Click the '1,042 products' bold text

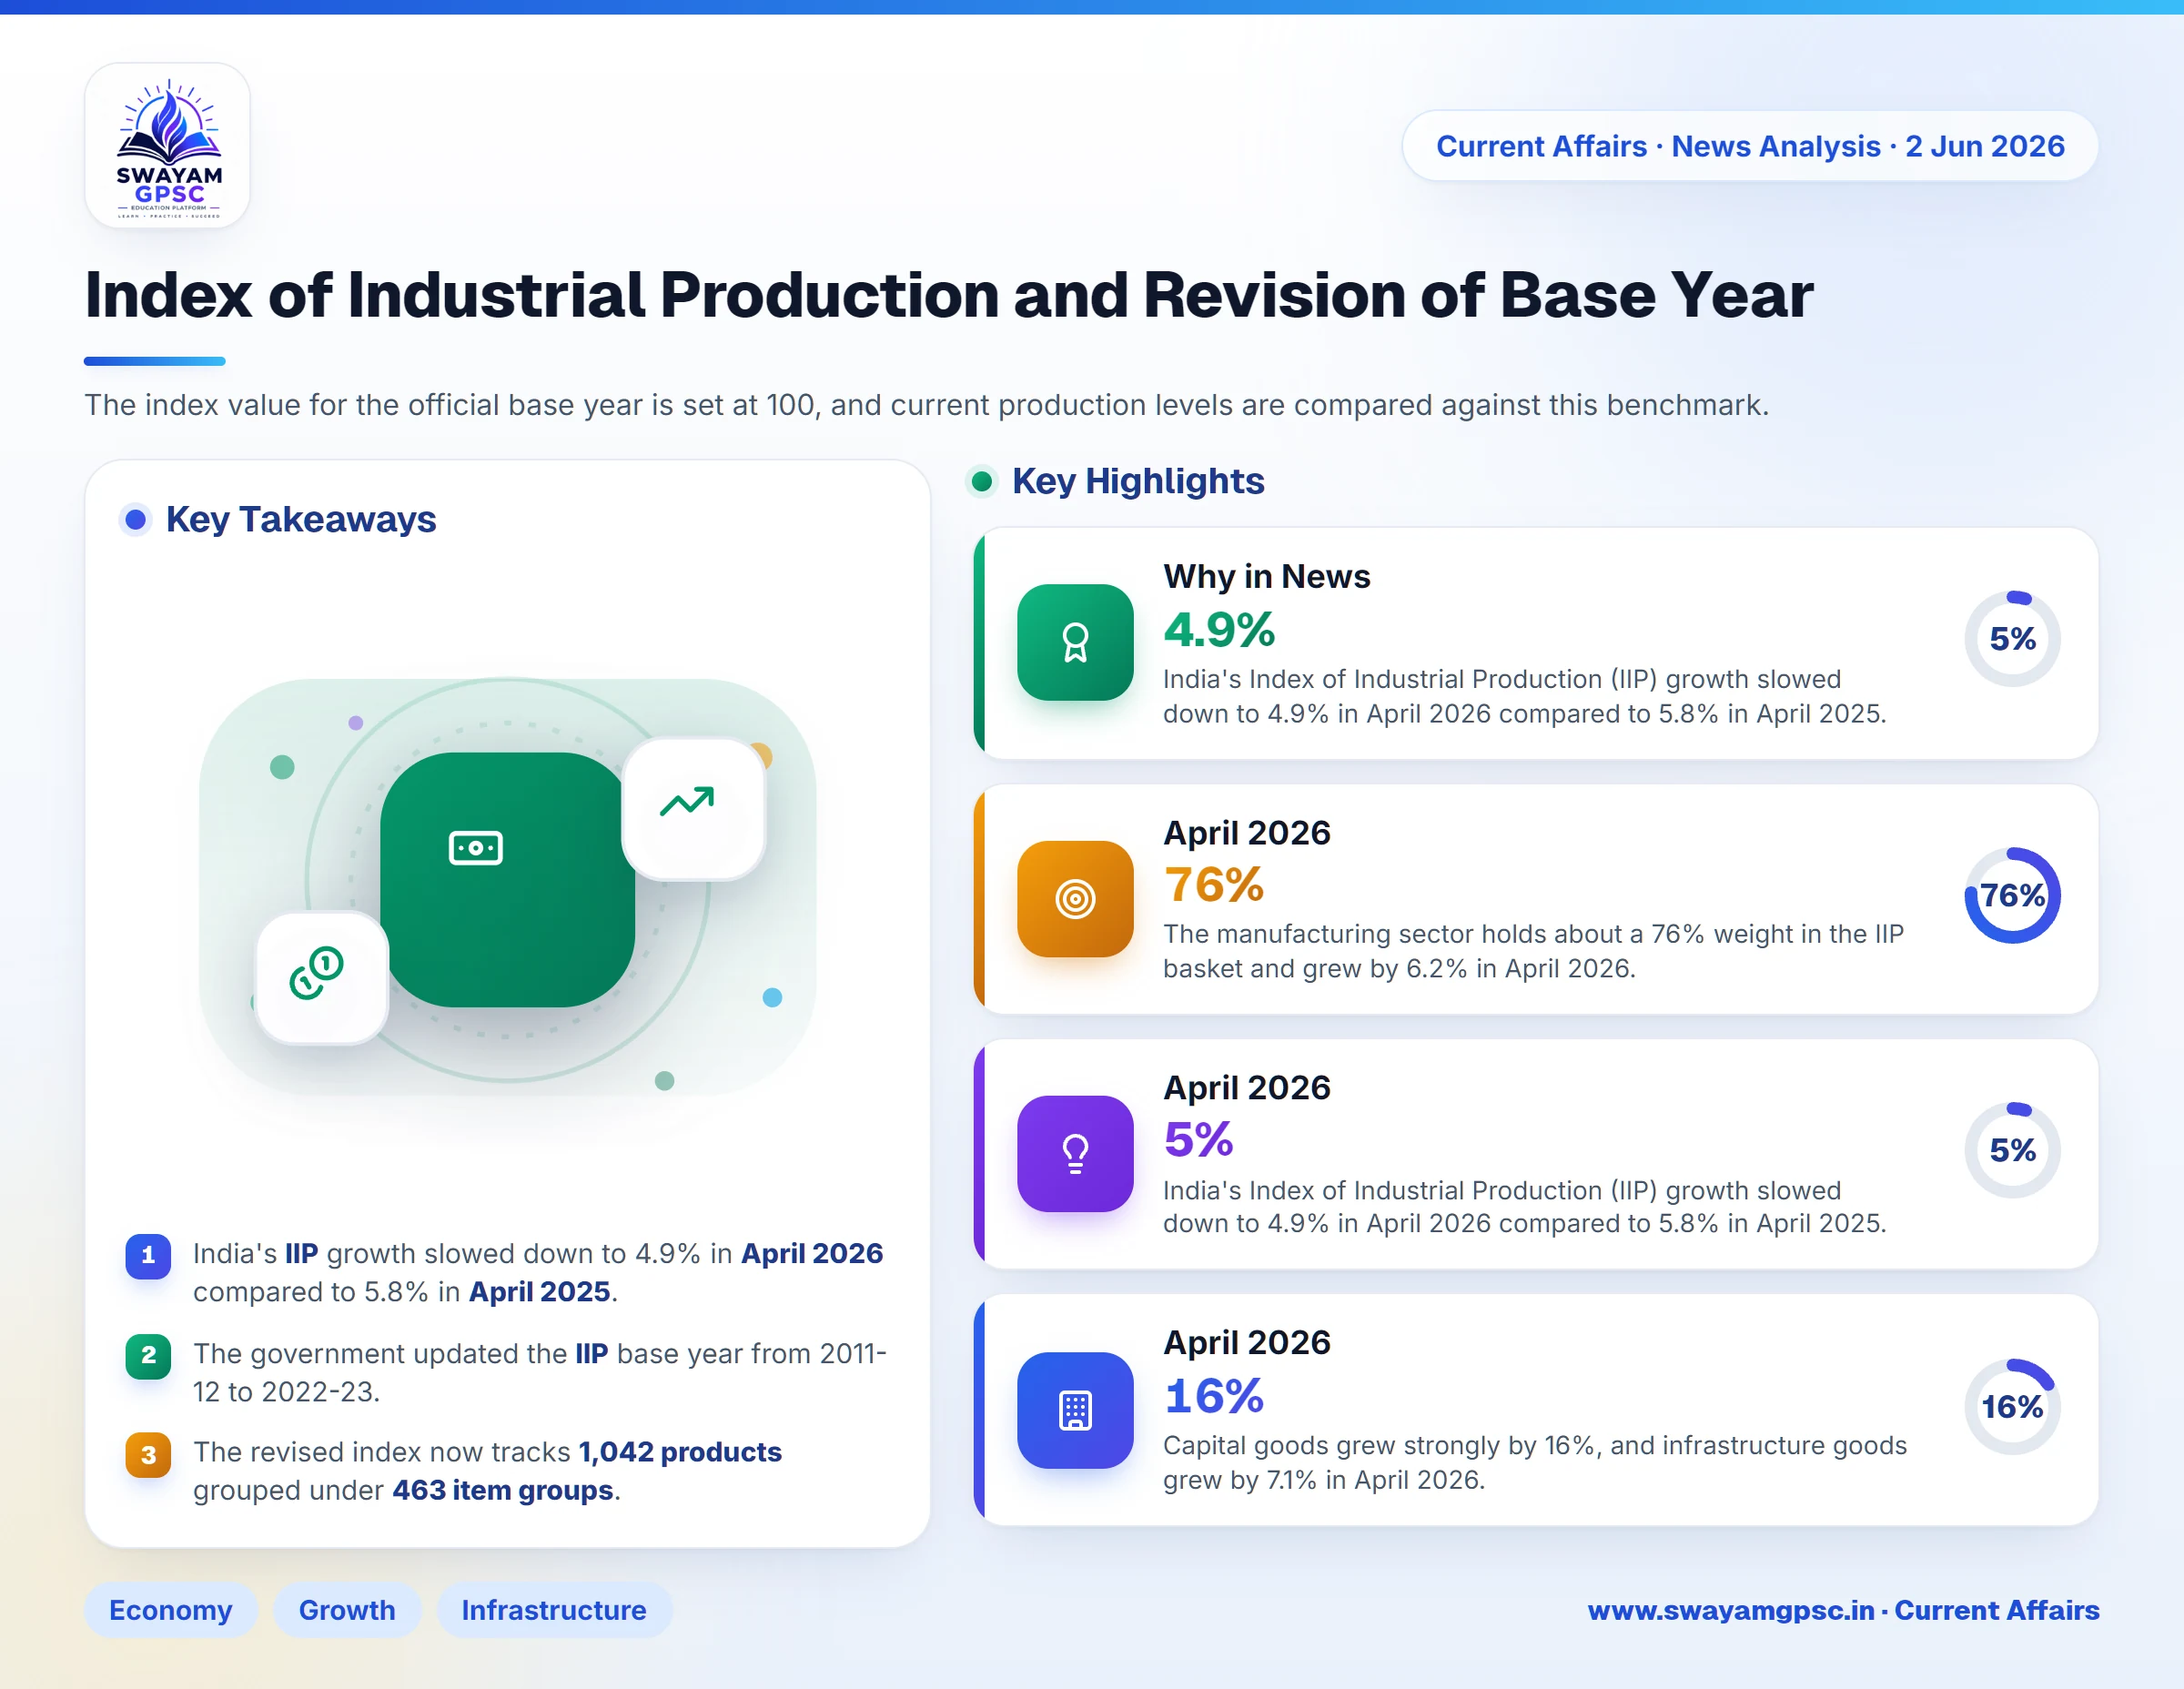(680, 1452)
